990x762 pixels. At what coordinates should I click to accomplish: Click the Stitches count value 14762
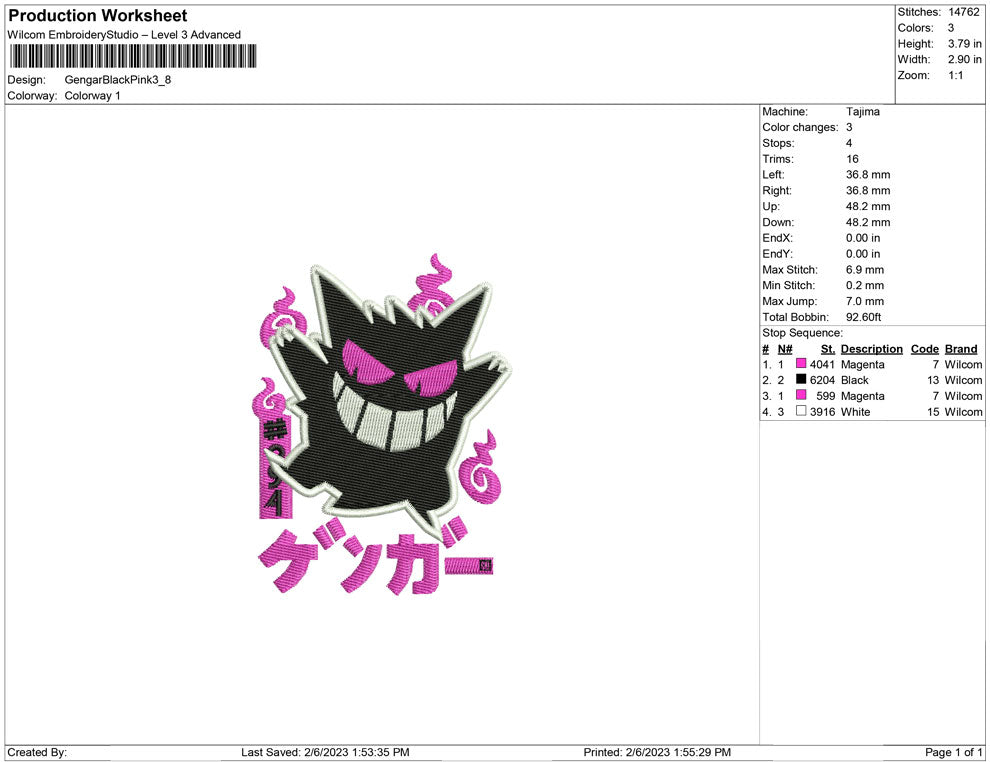[963, 12]
